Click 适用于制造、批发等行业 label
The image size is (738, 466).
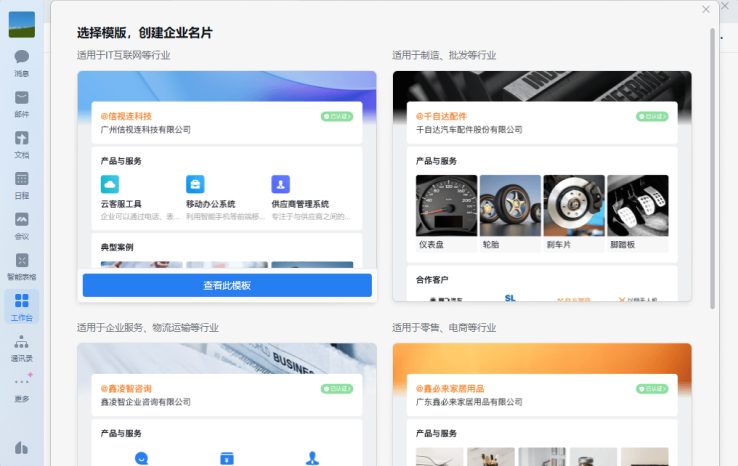pos(444,55)
